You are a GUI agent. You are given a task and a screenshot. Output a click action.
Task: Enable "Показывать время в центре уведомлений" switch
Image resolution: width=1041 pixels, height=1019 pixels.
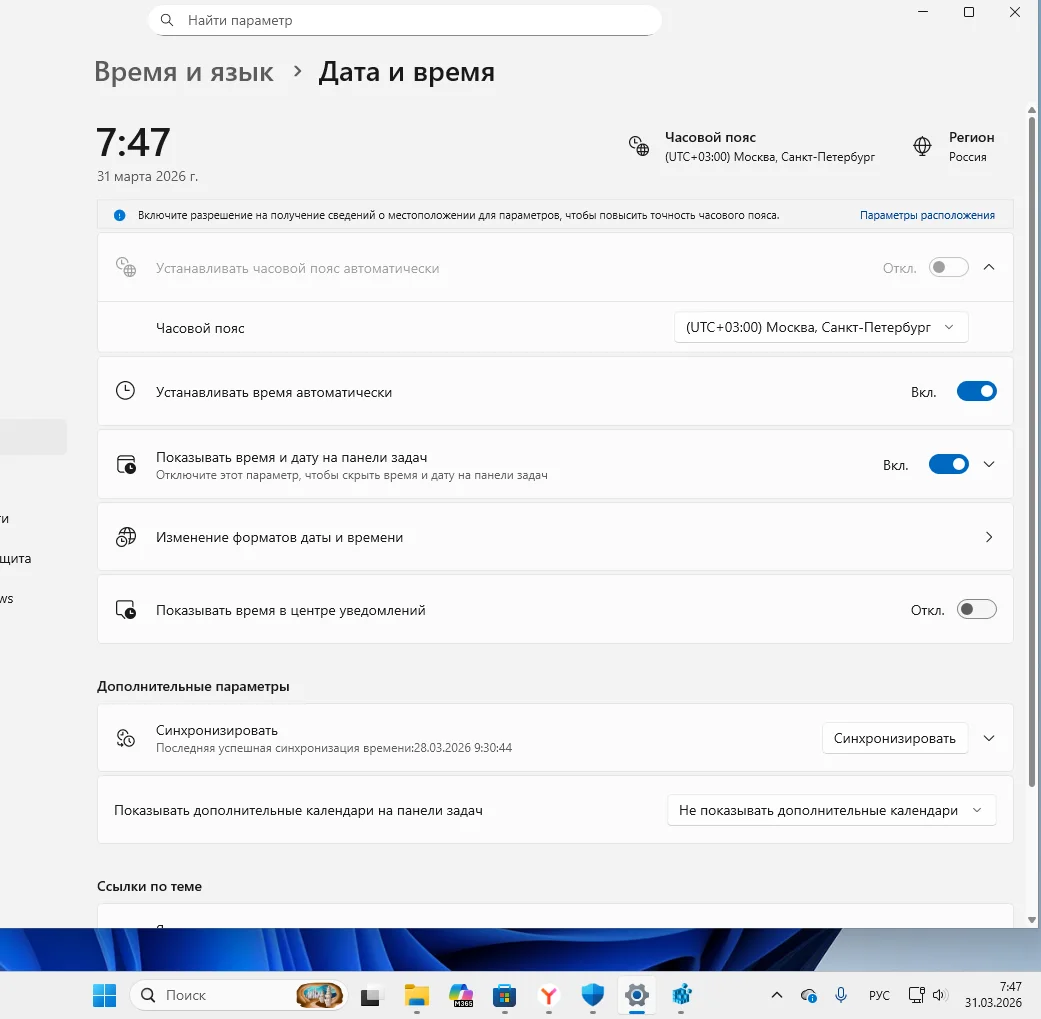[976, 609]
